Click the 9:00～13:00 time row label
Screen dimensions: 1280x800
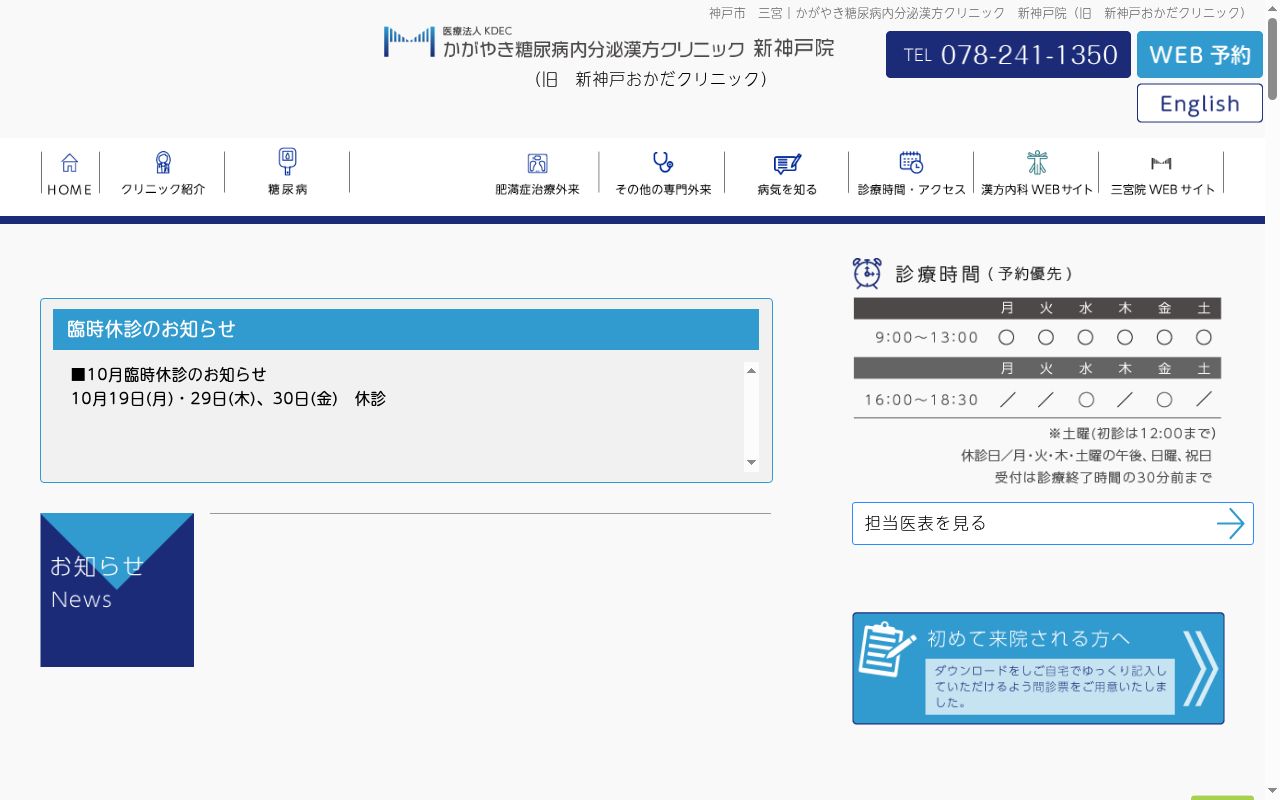tap(927, 338)
